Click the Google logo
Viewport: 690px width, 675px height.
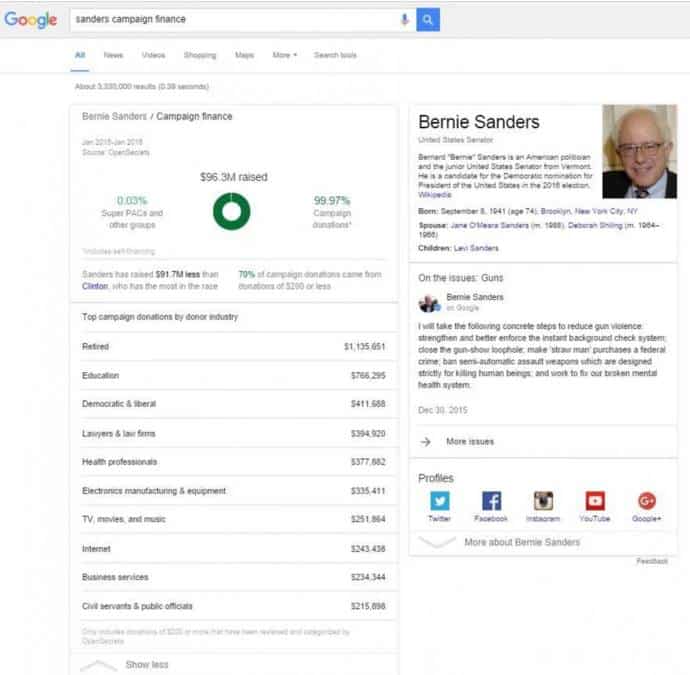[30, 19]
